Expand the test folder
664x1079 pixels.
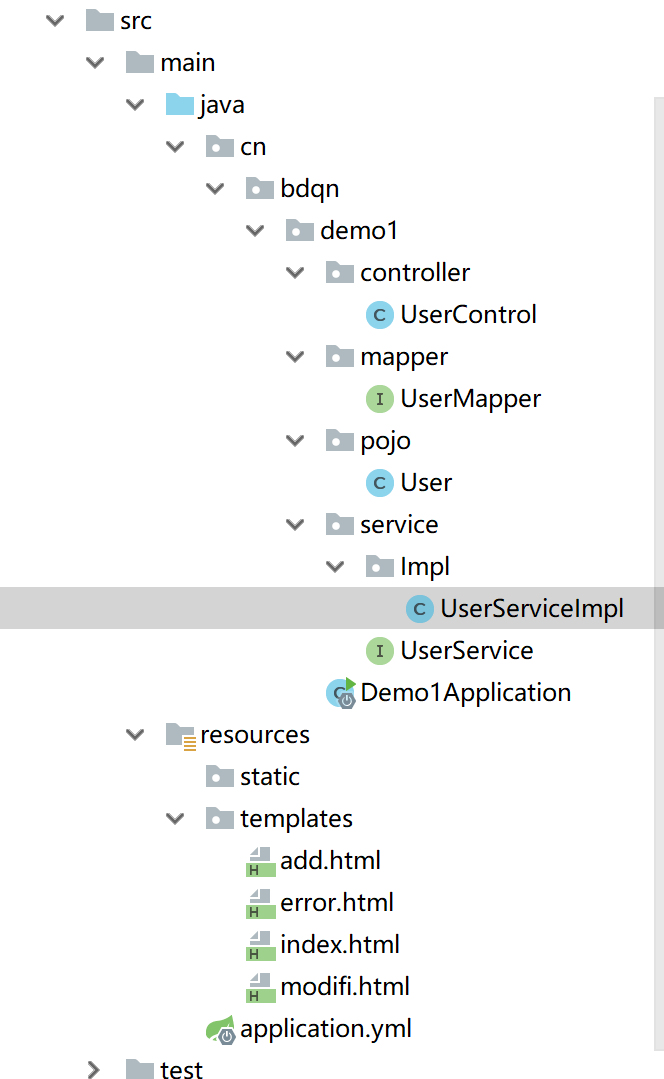tap(95, 1070)
